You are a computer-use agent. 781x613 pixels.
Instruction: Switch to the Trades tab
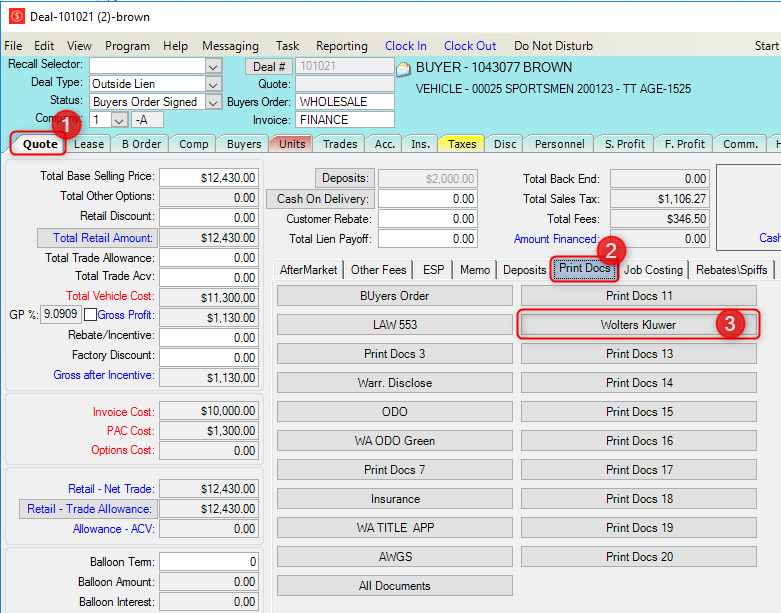(x=340, y=144)
